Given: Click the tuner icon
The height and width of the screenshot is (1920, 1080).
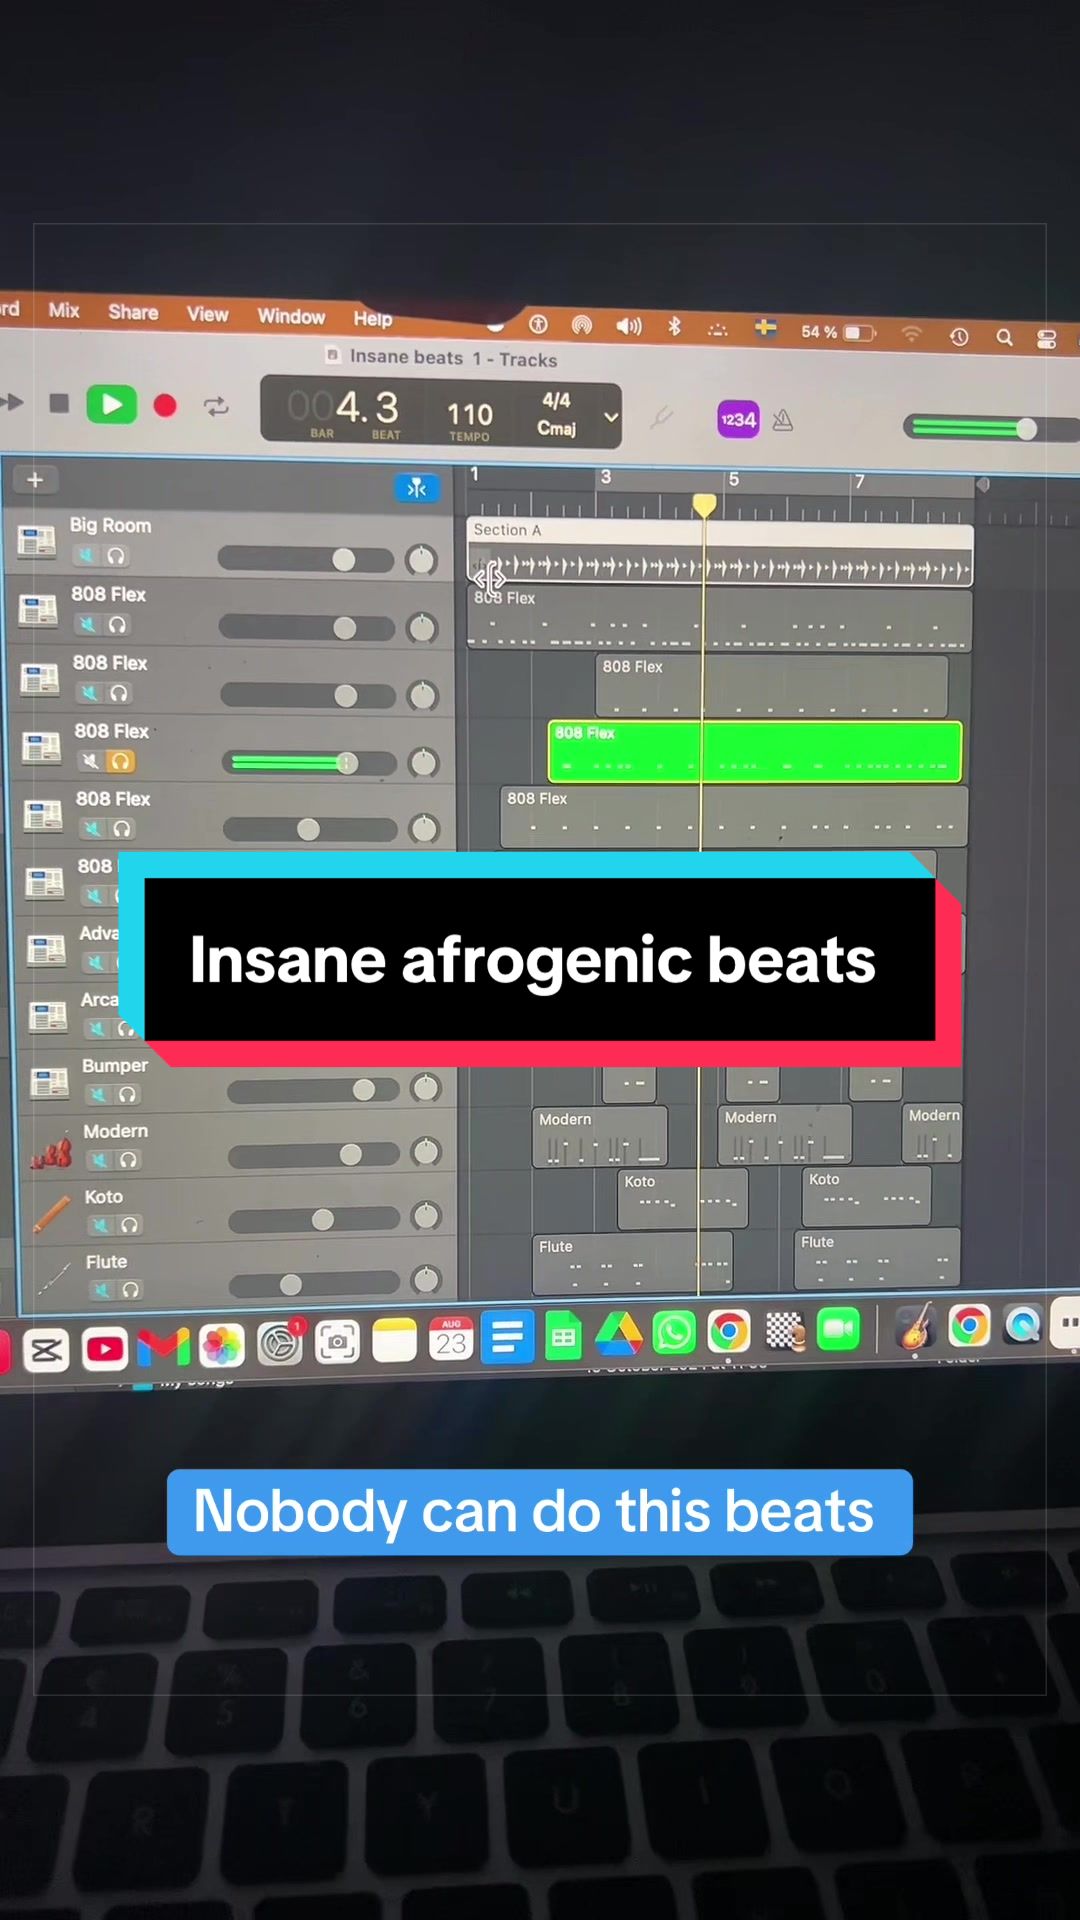Looking at the screenshot, I should pyautogui.click(x=661, y=418).
